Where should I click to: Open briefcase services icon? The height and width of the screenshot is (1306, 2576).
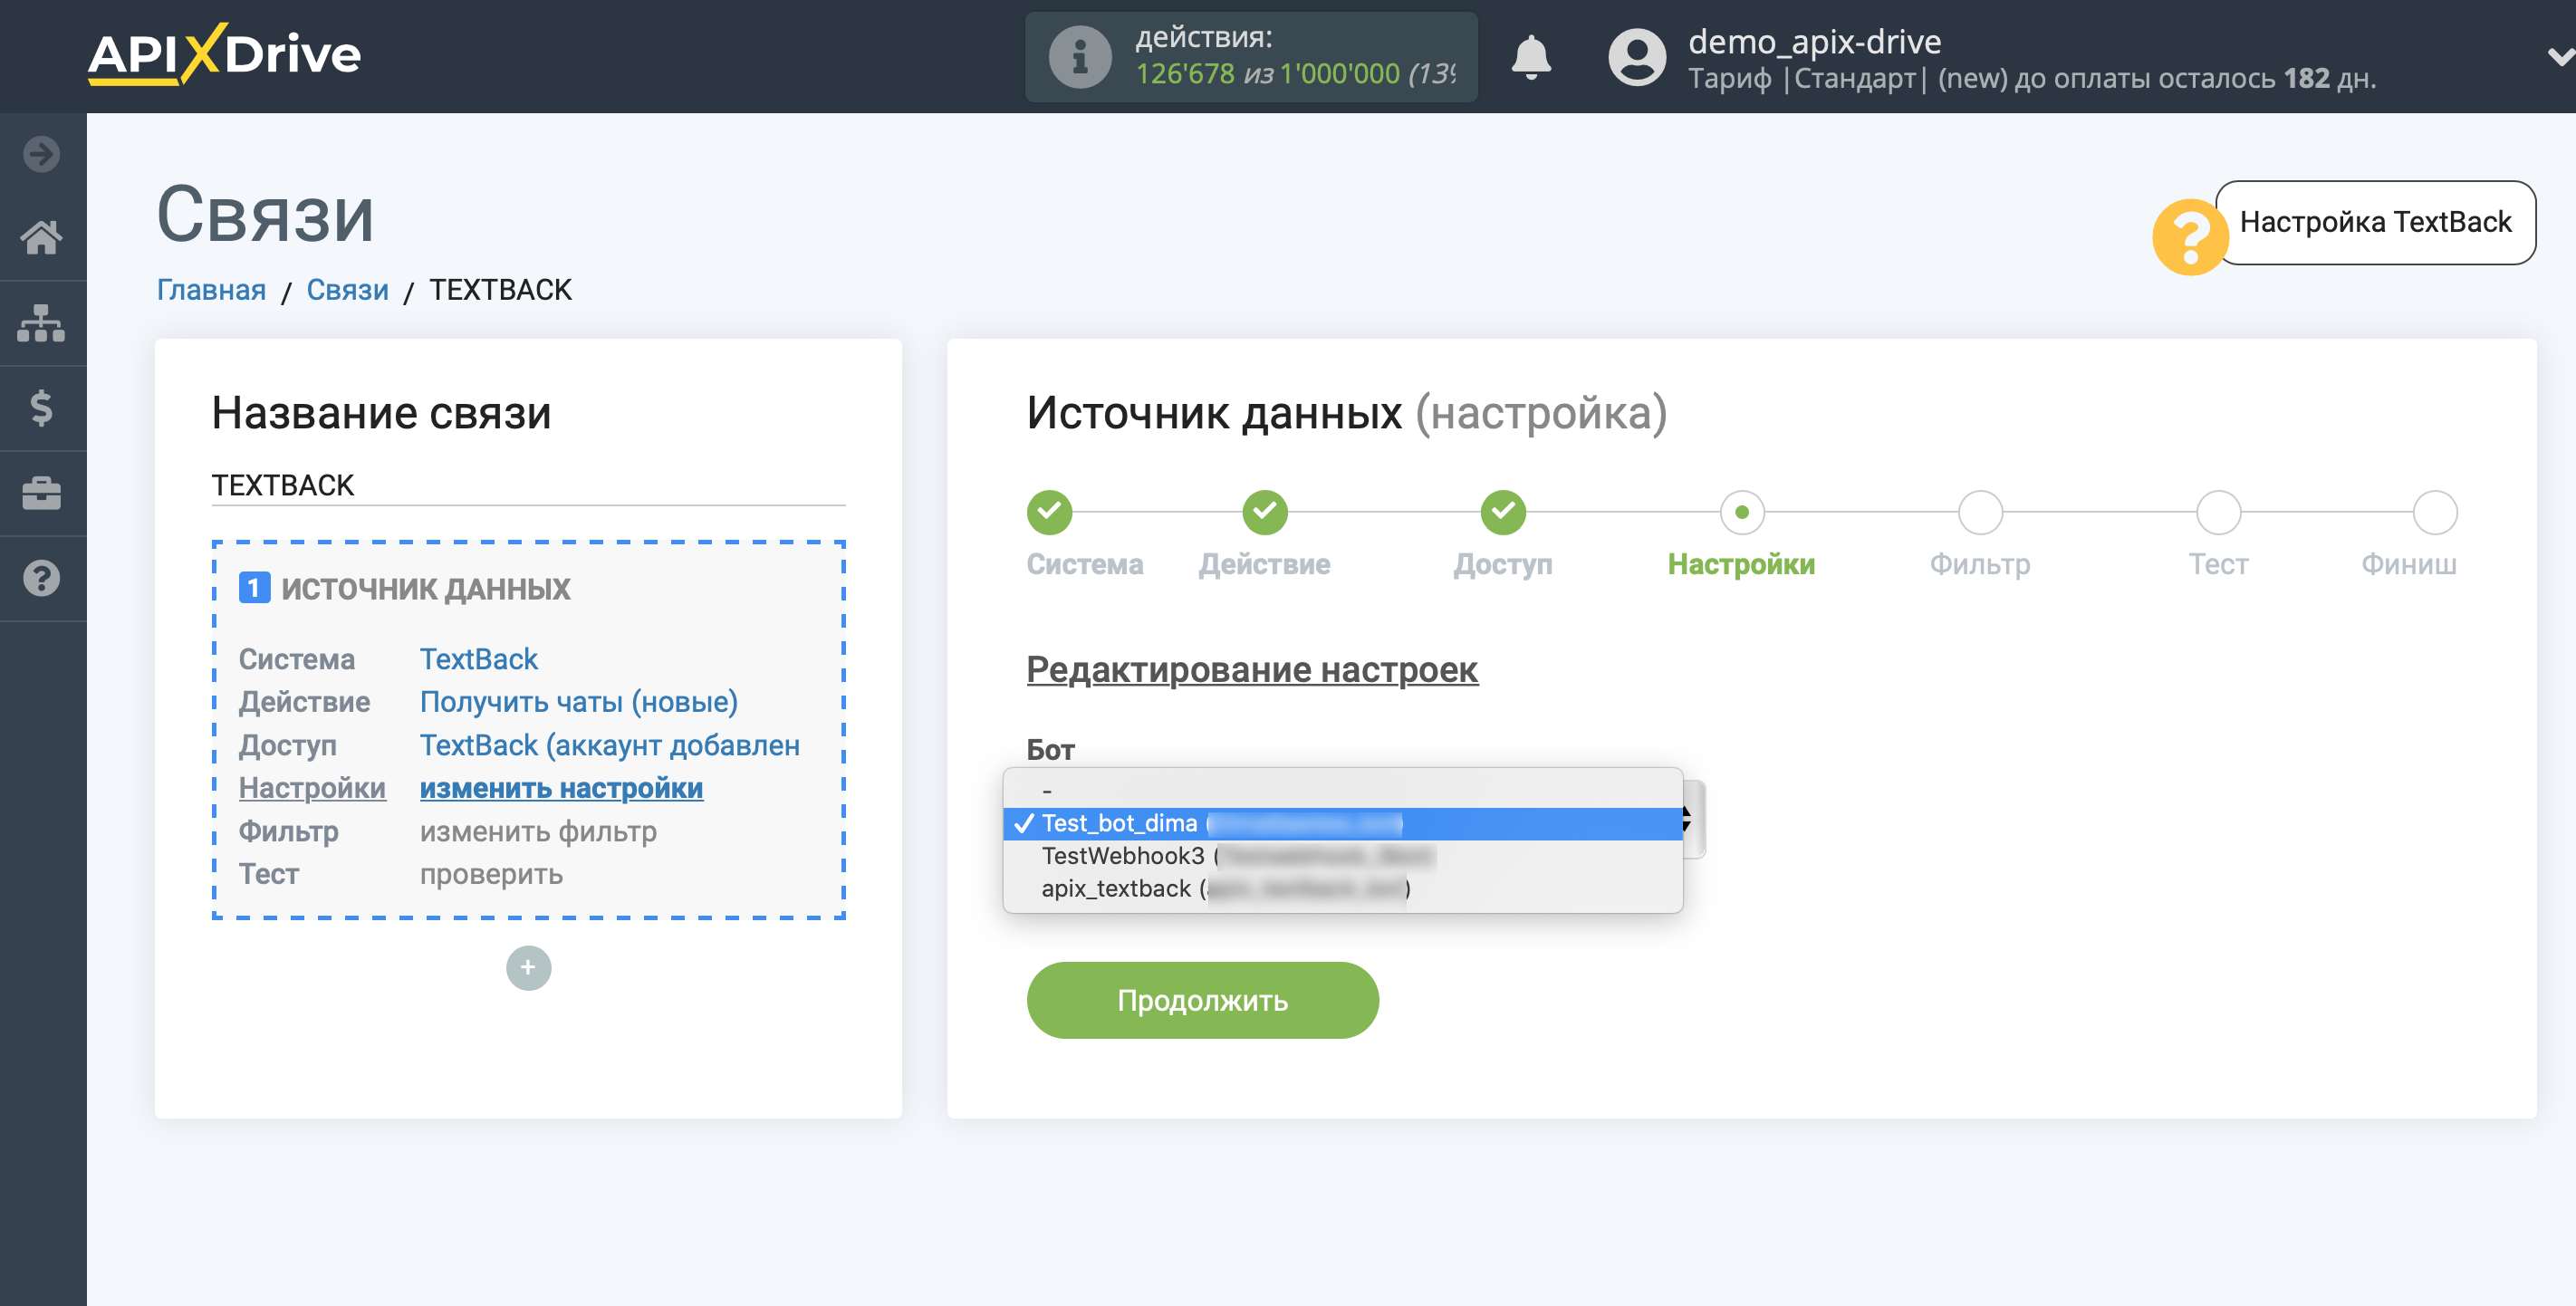coord(42,493)
